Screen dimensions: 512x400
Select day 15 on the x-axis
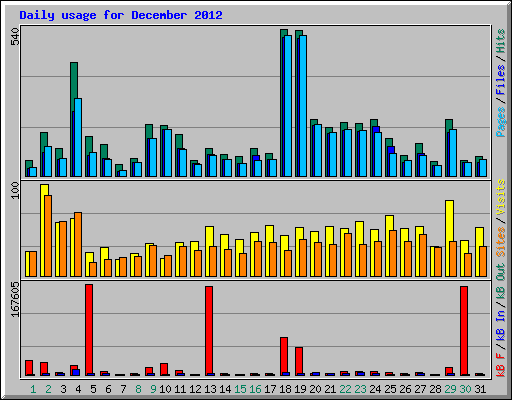tap(240, 389)
